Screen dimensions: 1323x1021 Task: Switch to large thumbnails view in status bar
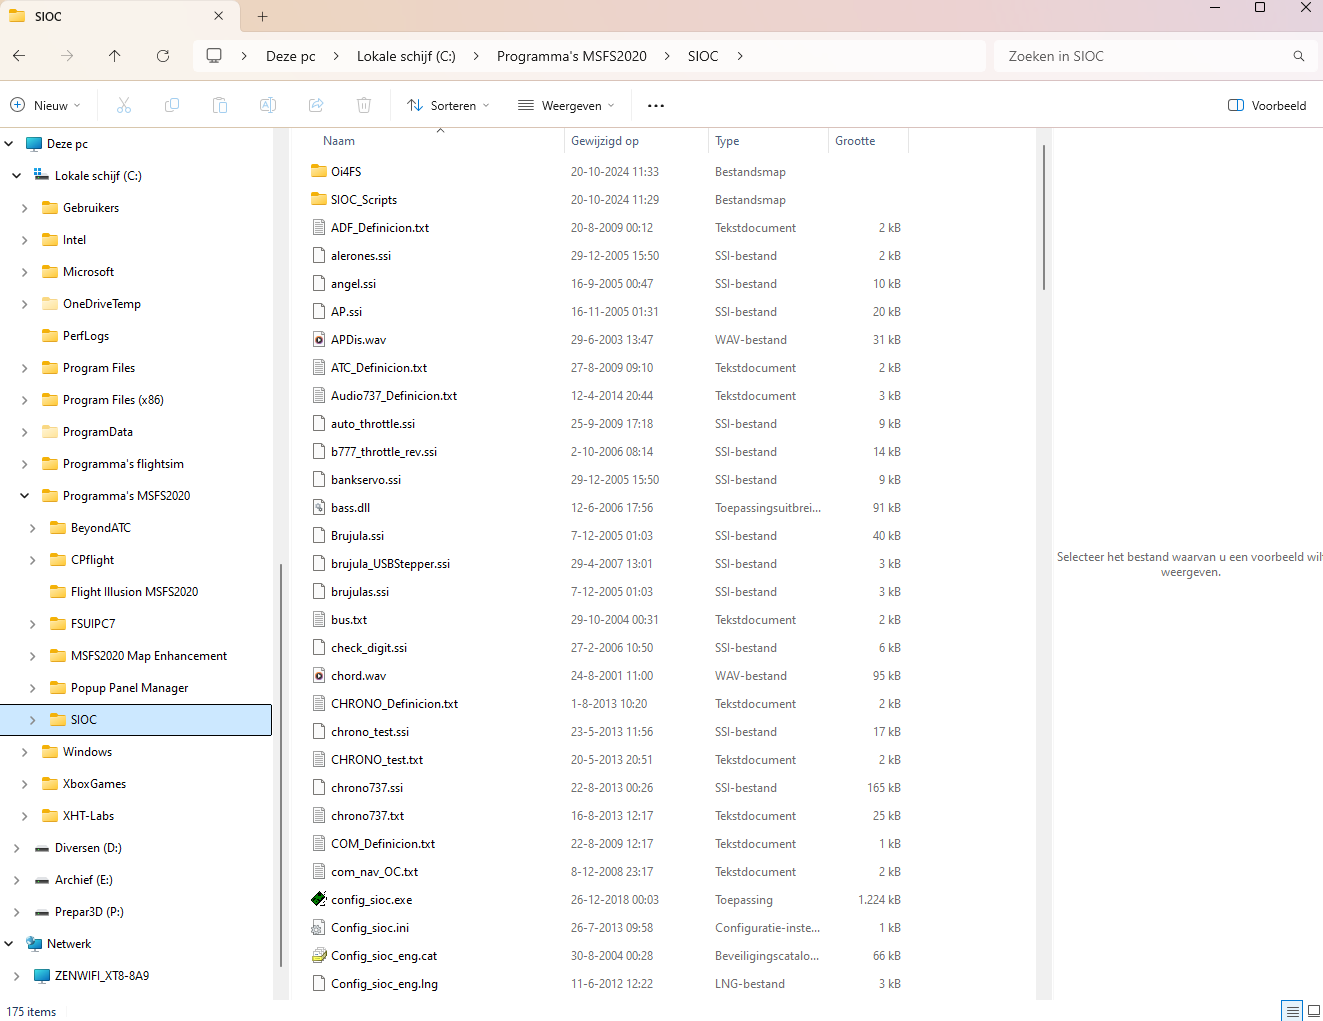pyautogui.click(x=1313, y=1011)
